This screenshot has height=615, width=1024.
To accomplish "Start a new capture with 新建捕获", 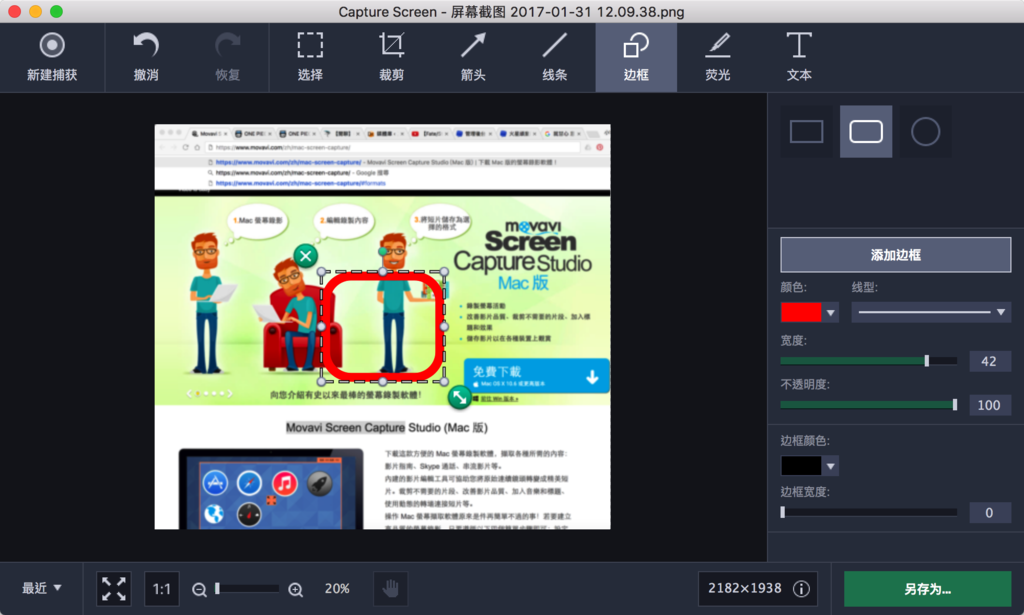I will pos(52,57).
